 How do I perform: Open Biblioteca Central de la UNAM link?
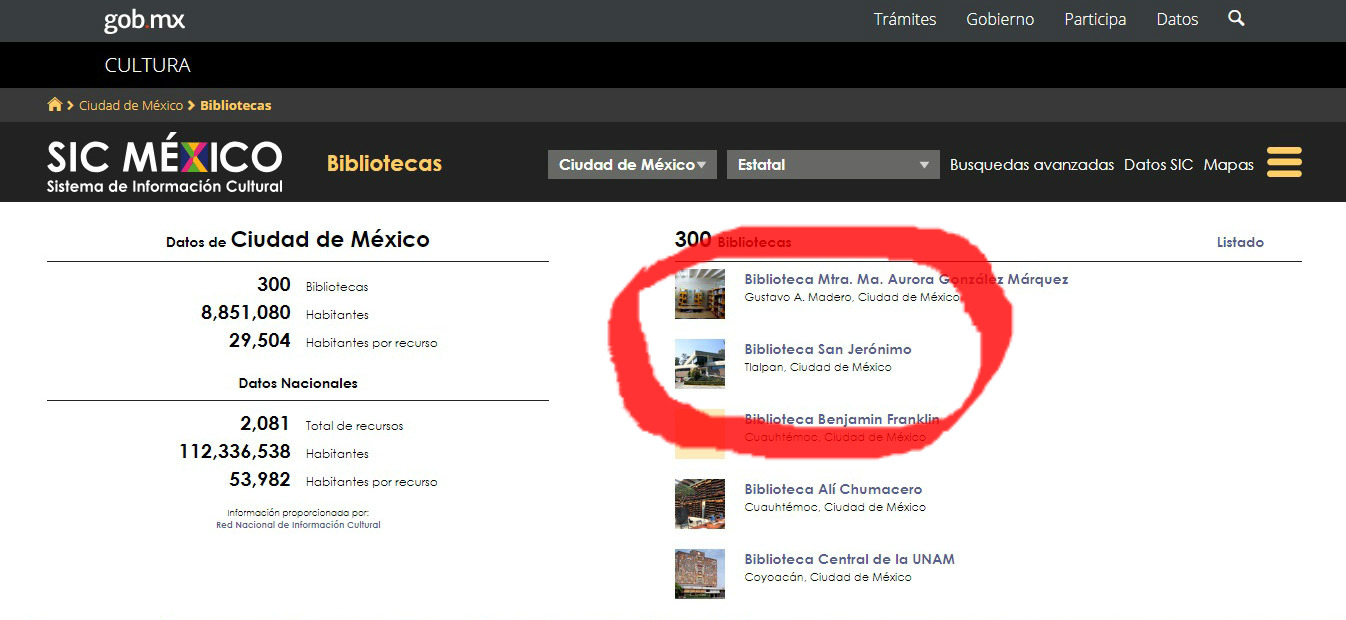point(850,559)
